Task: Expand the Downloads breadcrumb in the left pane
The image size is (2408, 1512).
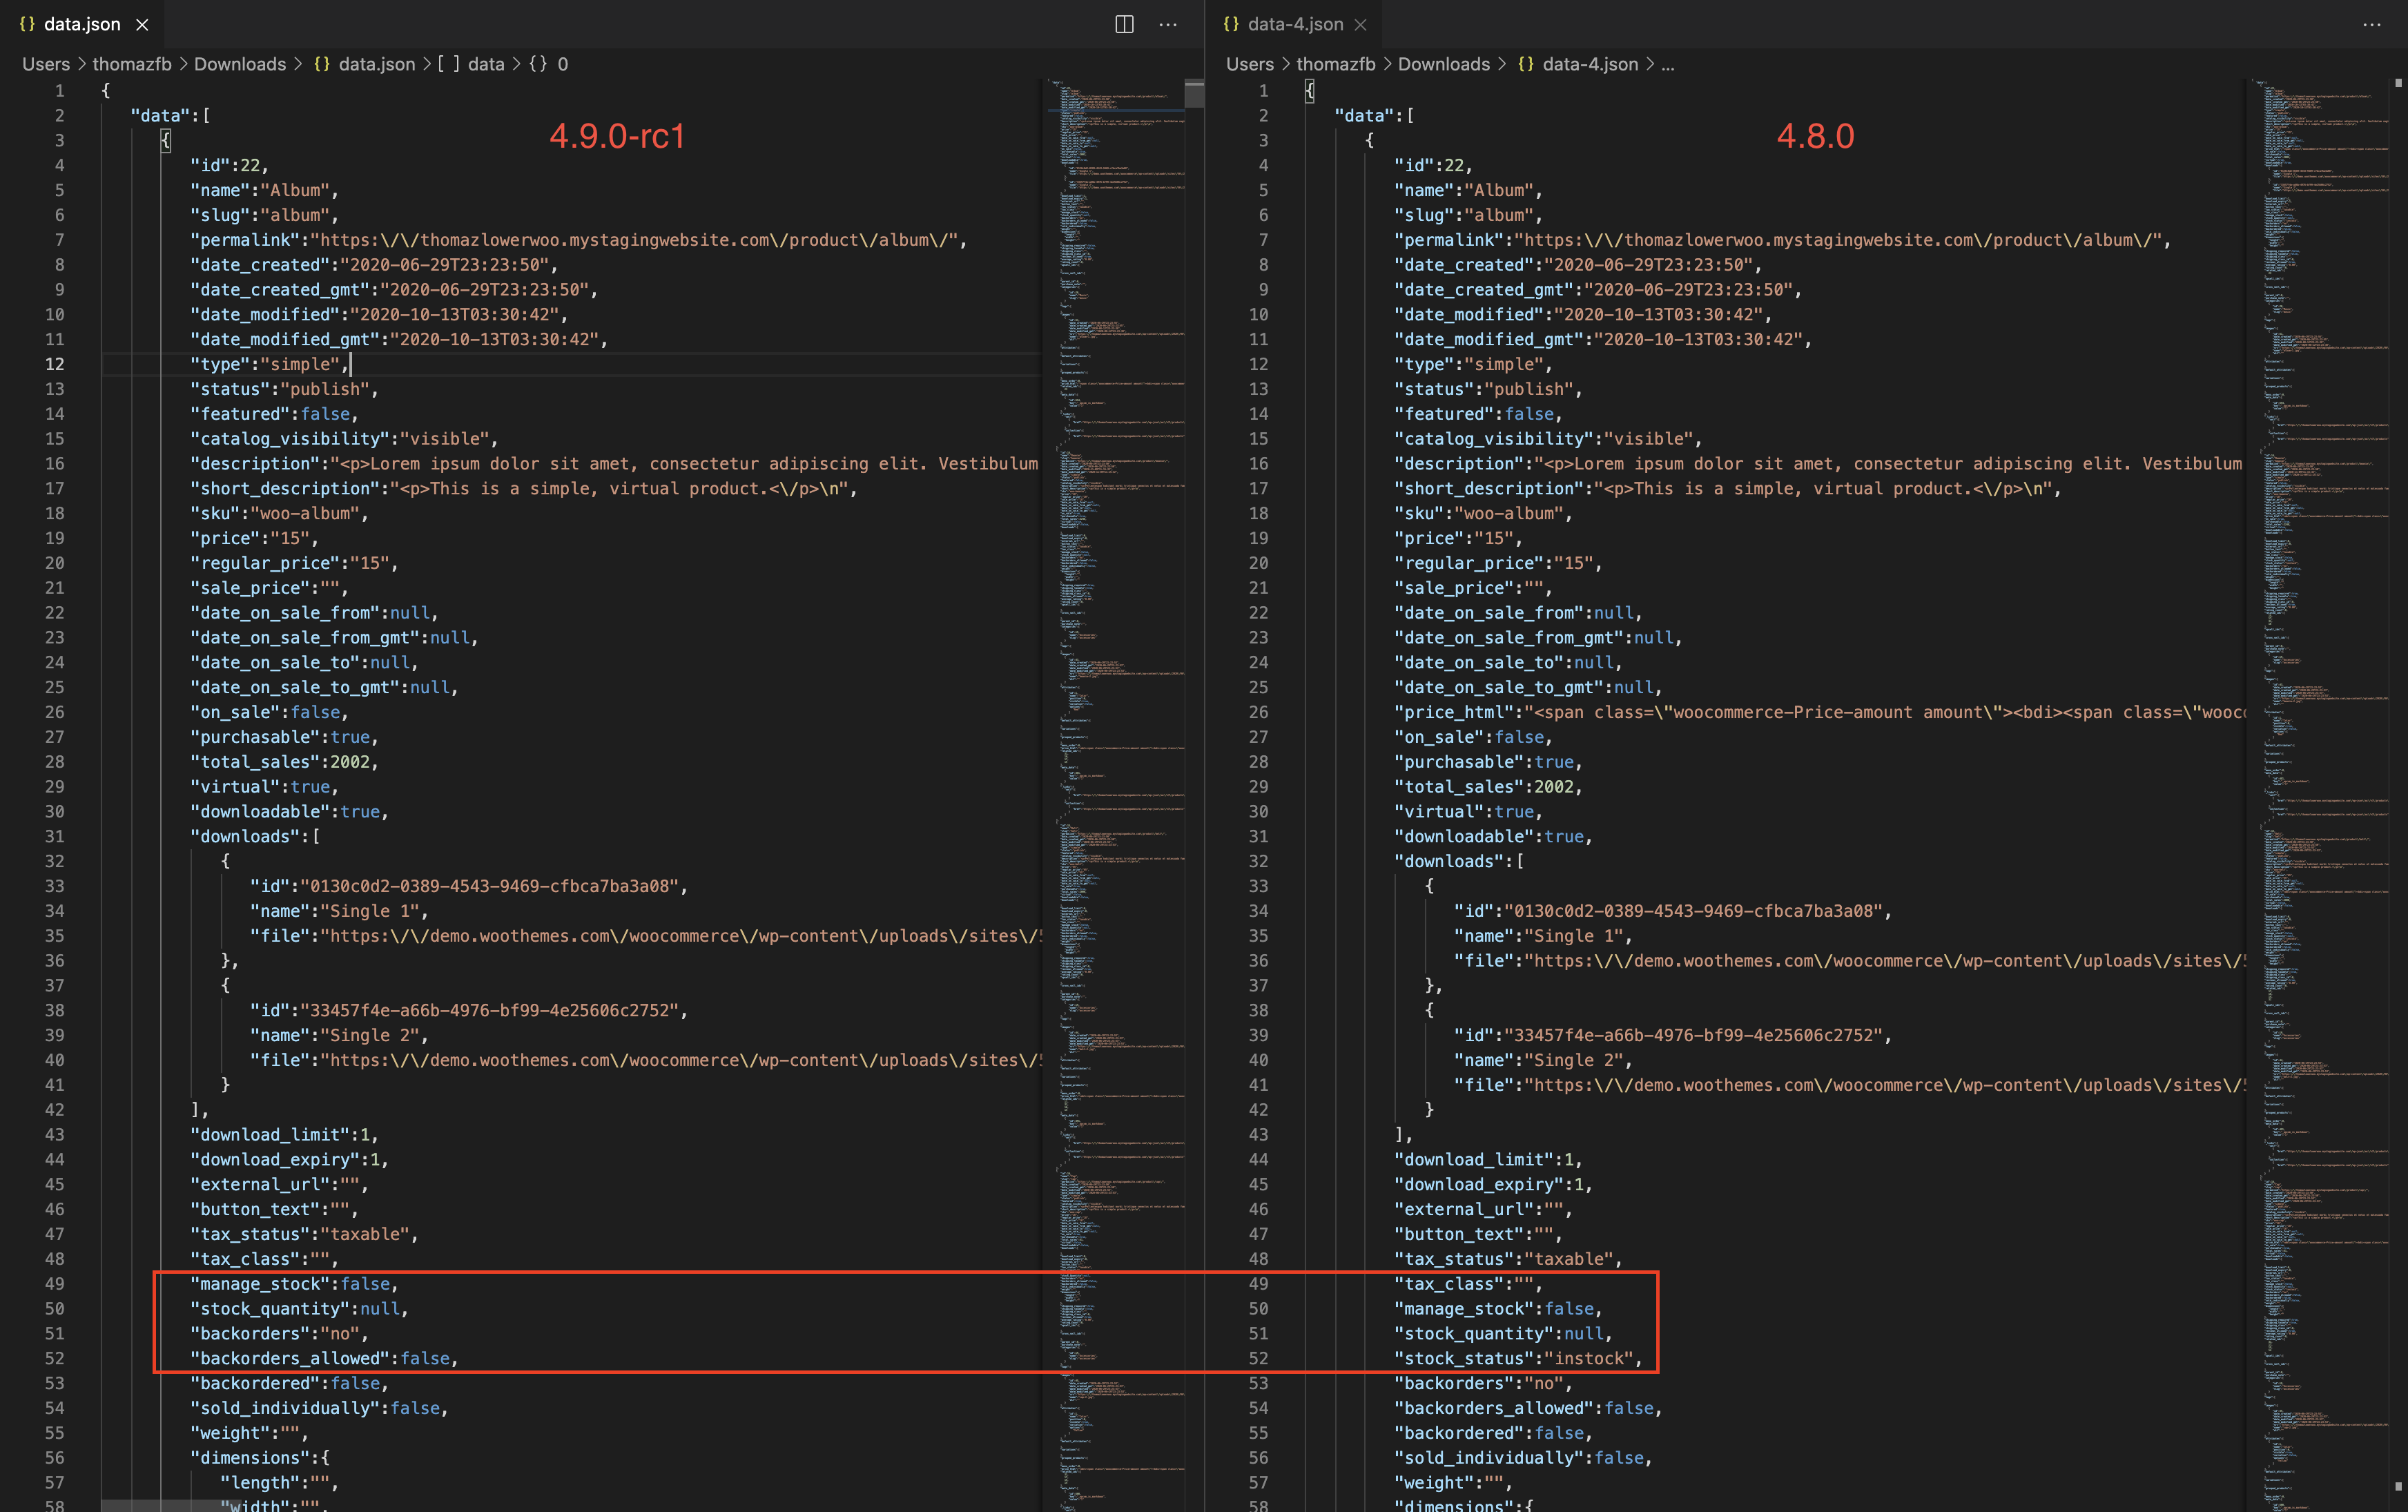Action: coord(240,63)
